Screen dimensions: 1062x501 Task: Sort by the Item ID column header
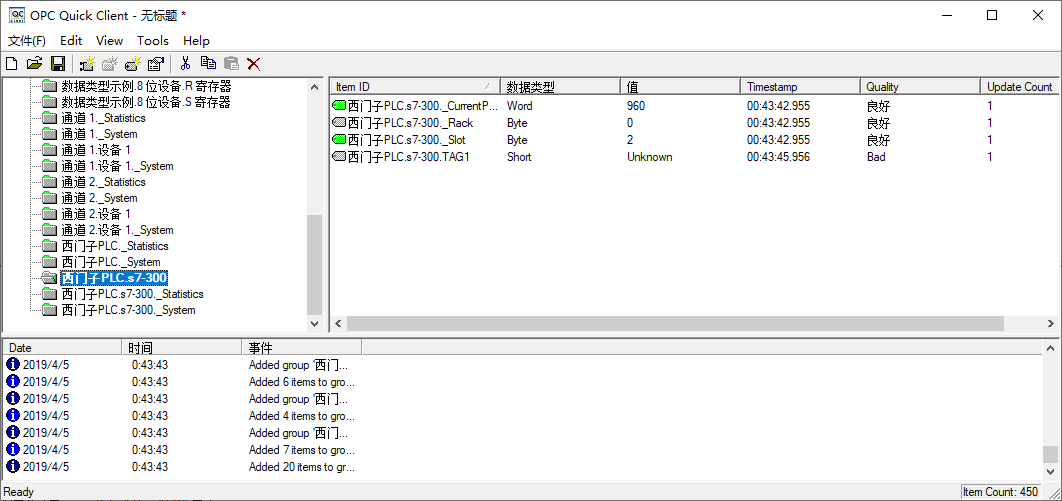coord(415,87)
